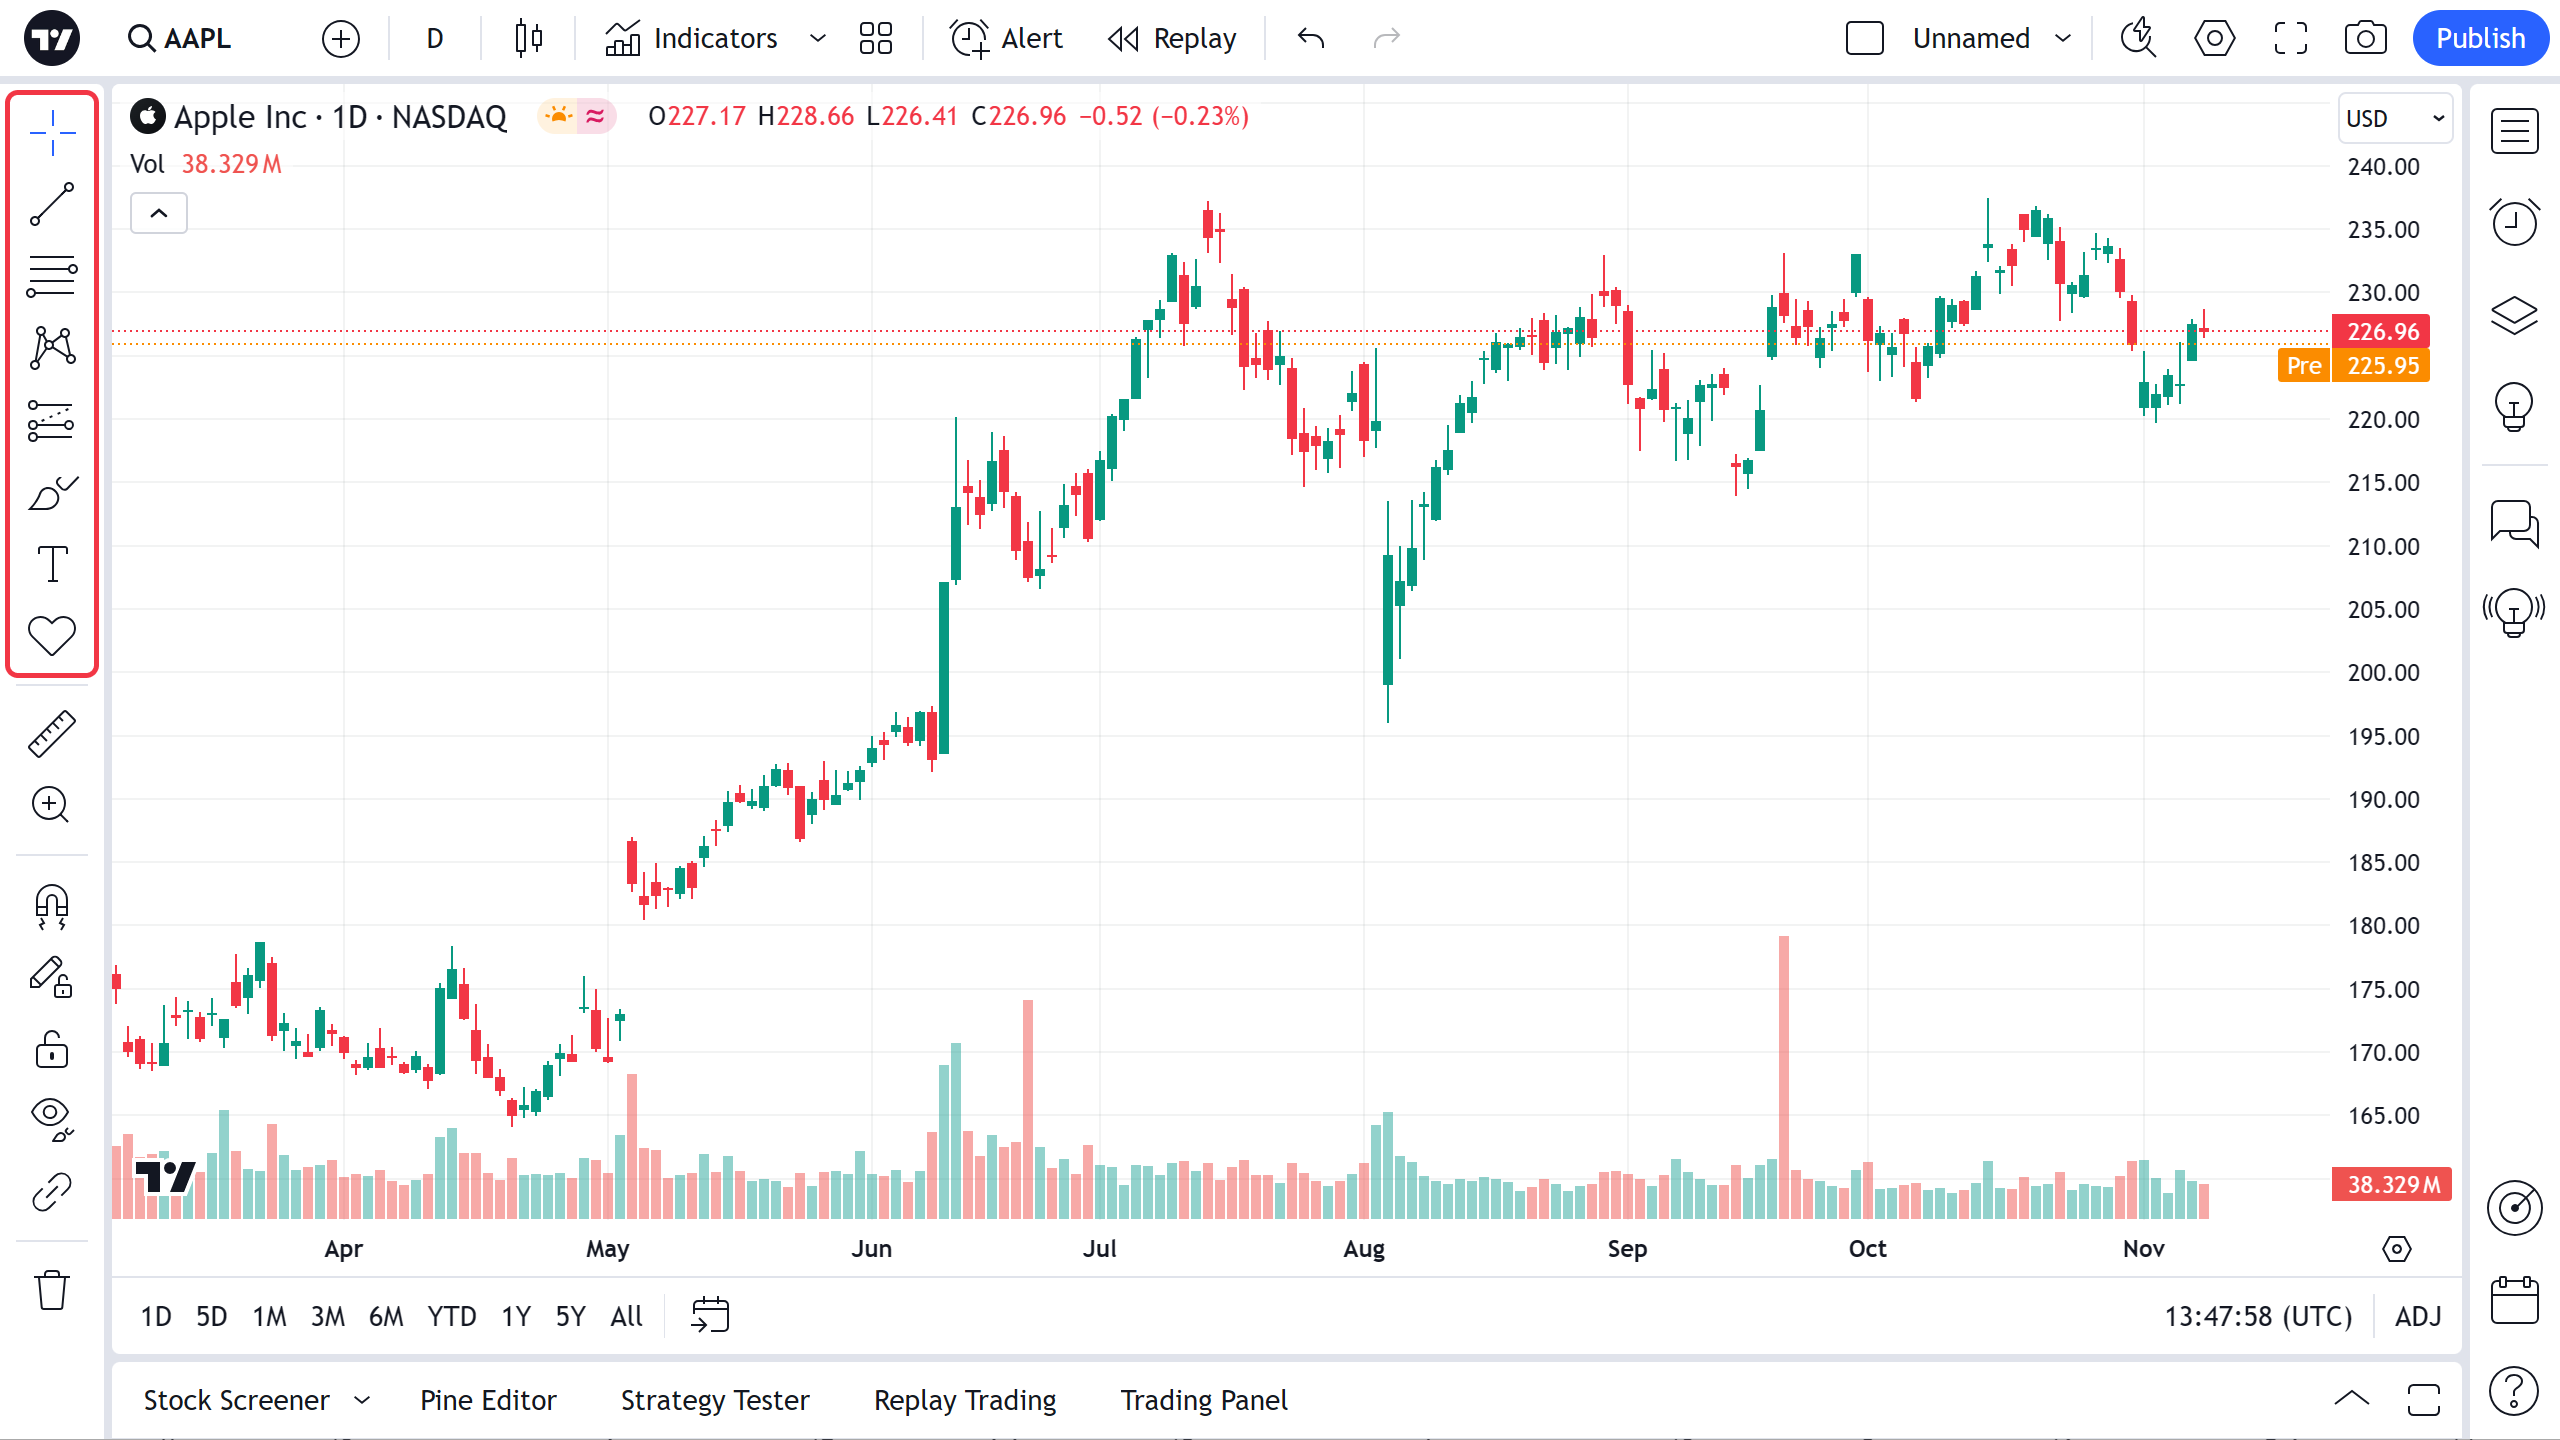Open the Stock Screener dropdown

[256, 1400]
